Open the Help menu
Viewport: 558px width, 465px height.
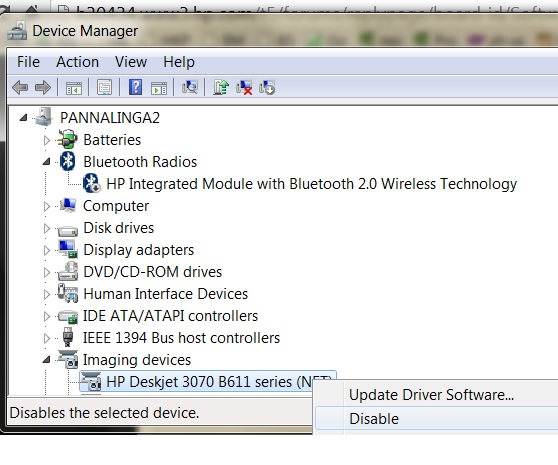pos(179,62)
